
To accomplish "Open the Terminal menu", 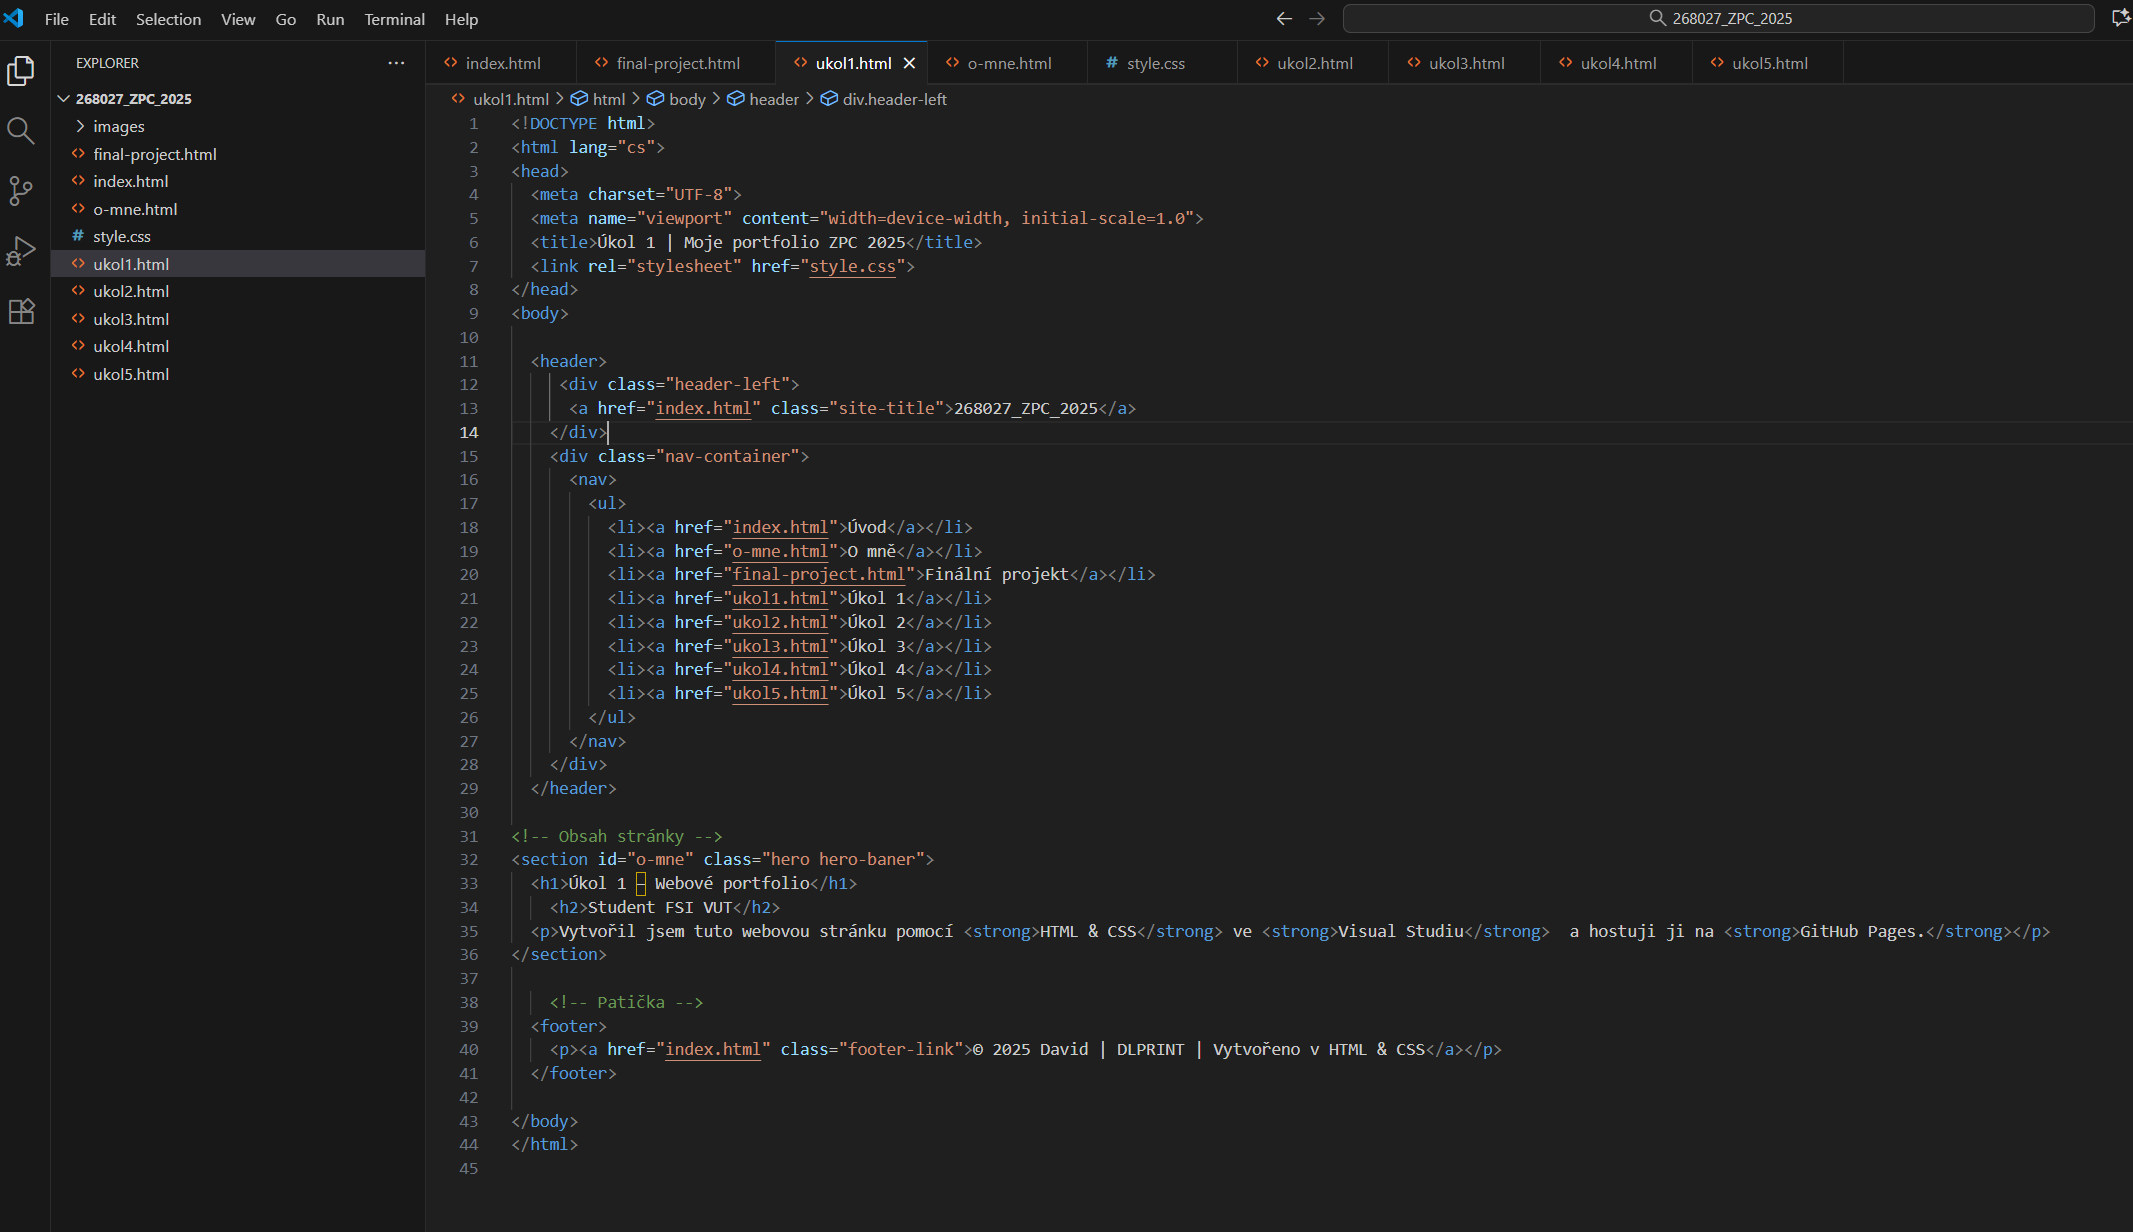I will pyautogui.click(x=394, y=19).
